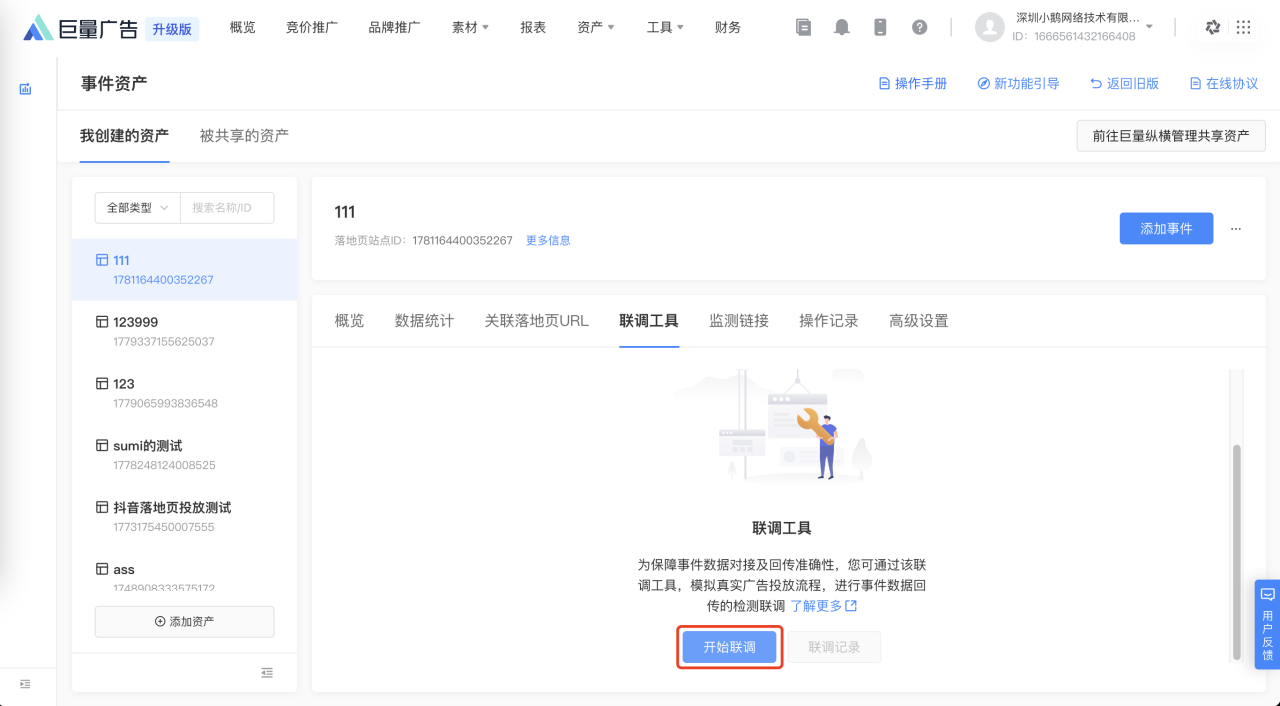Click the table icon beside asset ass
1280x706 pixels.
pyautogui.click(x=101, y=569)
